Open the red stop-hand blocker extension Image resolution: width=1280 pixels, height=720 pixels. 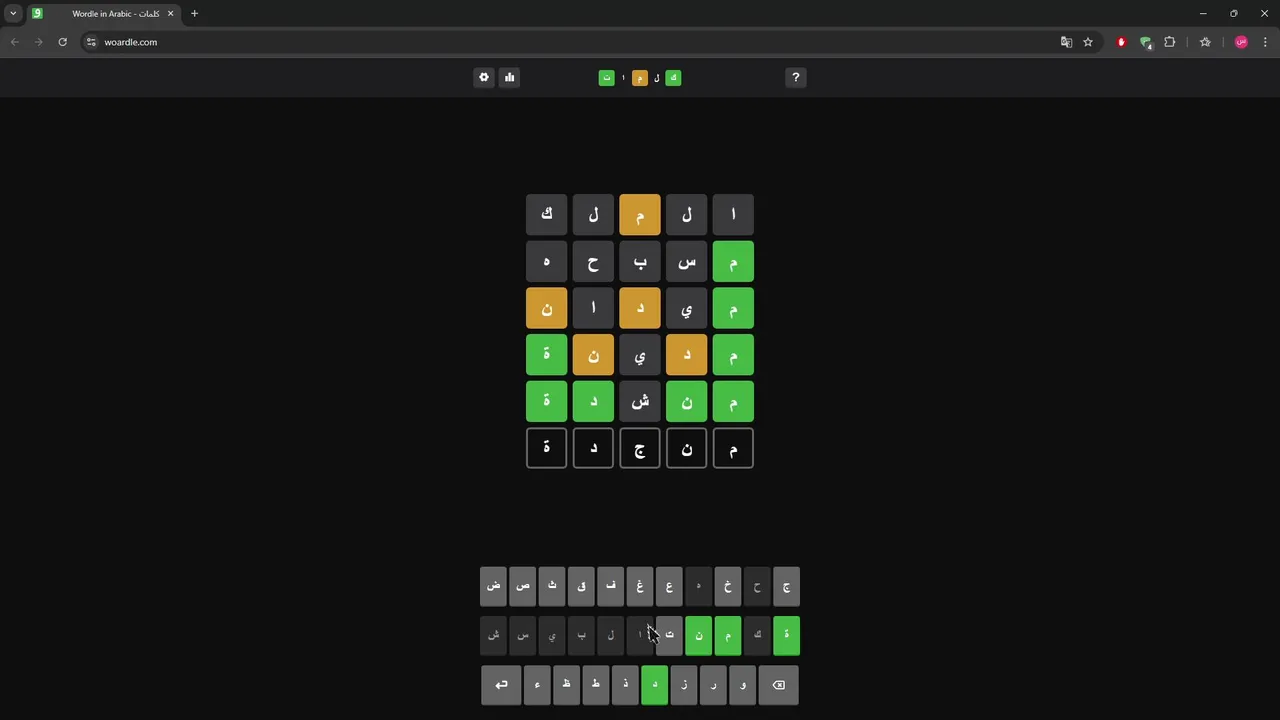point(1121,42)
